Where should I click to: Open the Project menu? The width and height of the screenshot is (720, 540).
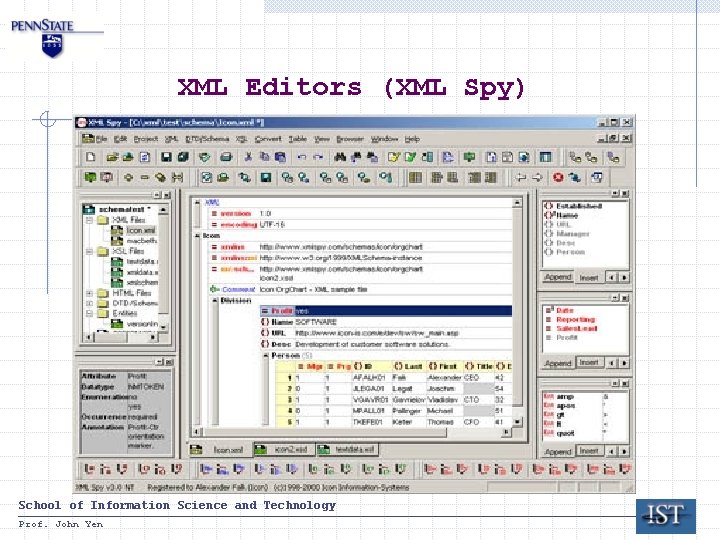tap(146, 139)
